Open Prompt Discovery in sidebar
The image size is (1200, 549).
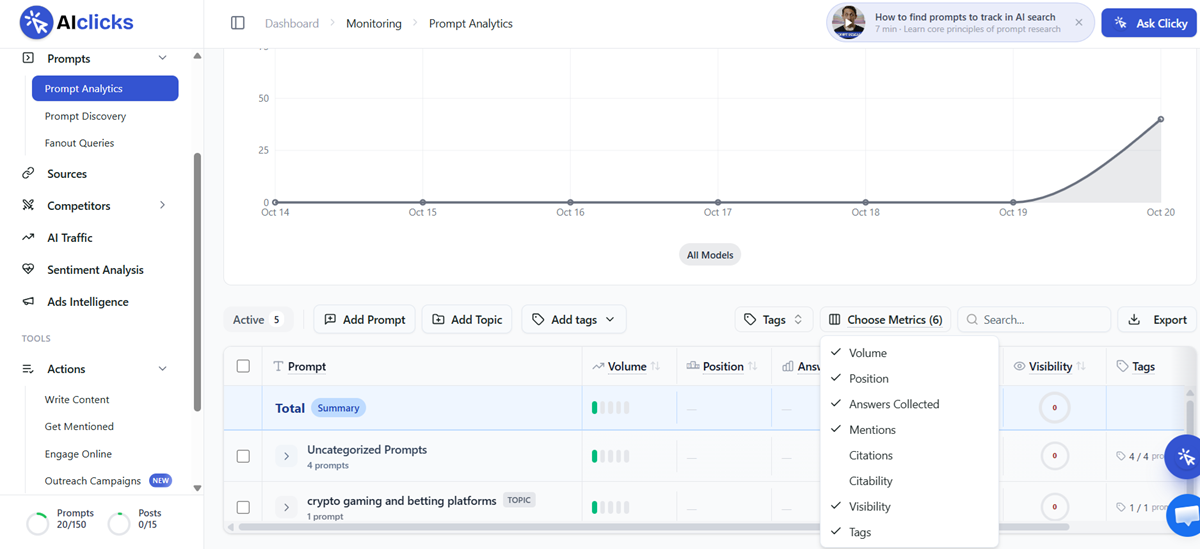[x=85, y=116]
